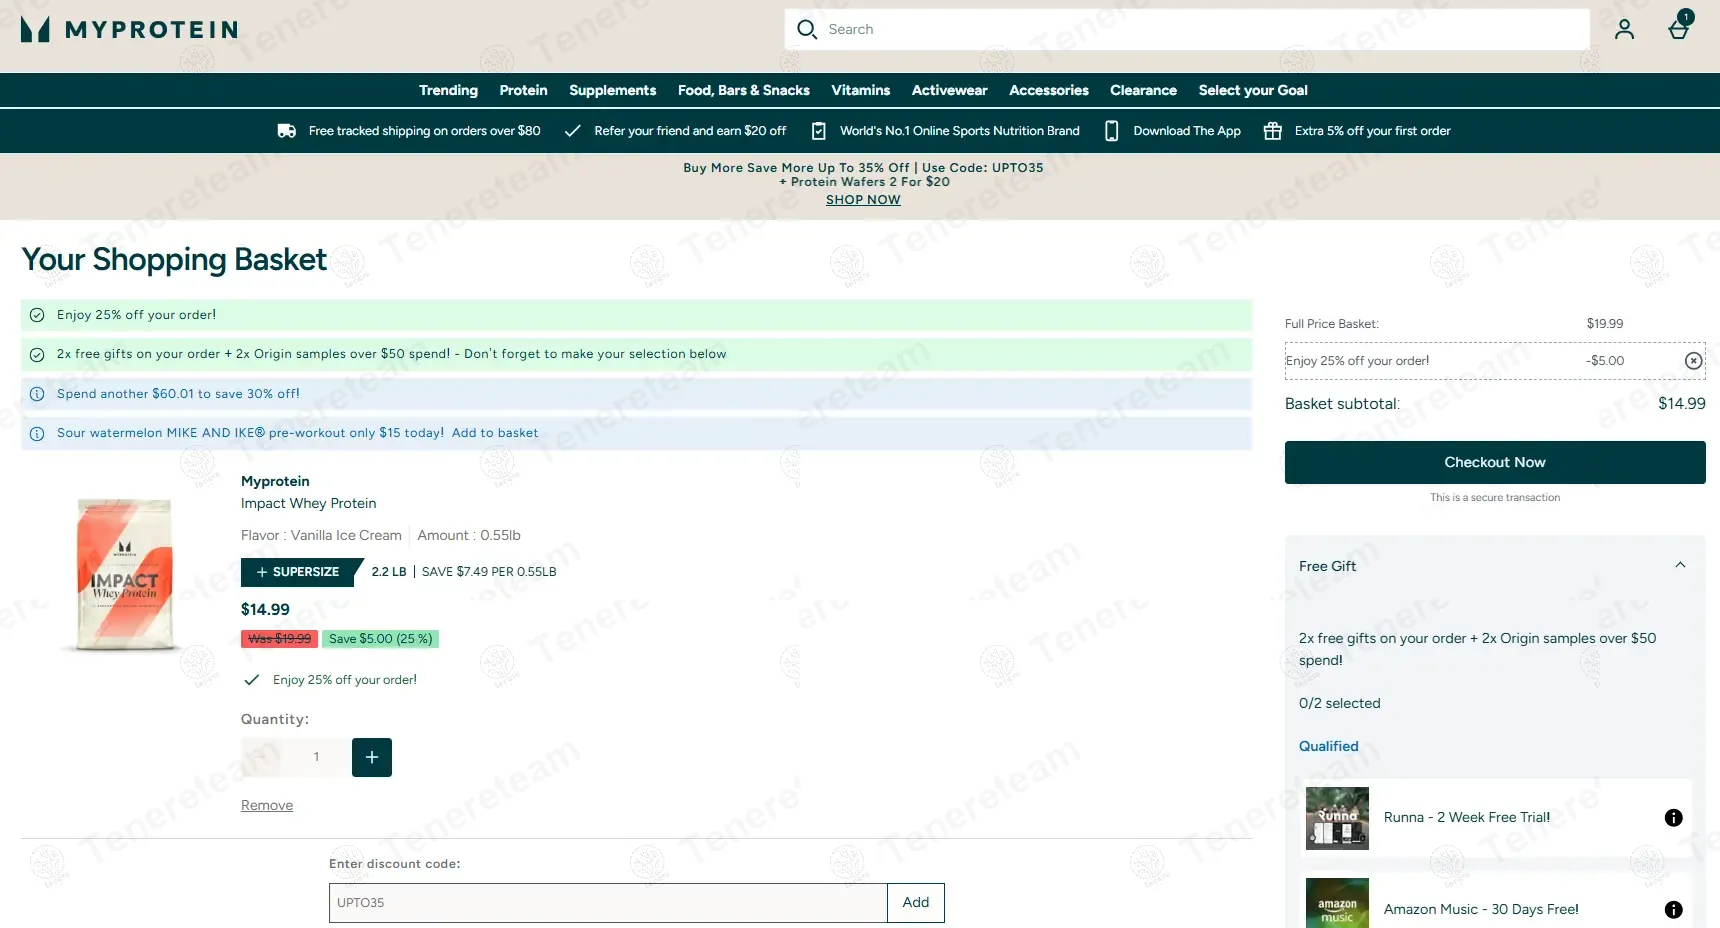Click the Add to basket link
The image size is (1720, 928).
(495, 433)
